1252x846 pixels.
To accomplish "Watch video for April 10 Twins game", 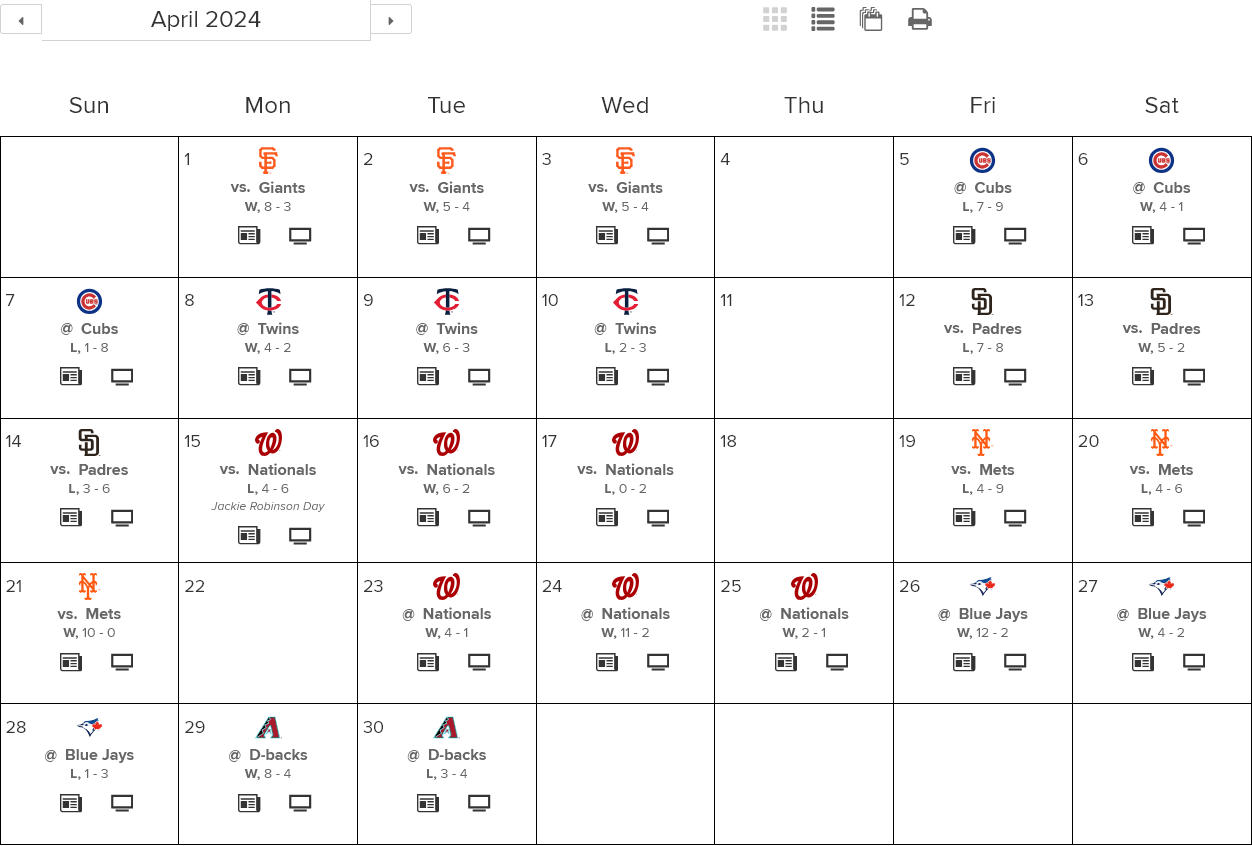I will (x=658, y=377).
